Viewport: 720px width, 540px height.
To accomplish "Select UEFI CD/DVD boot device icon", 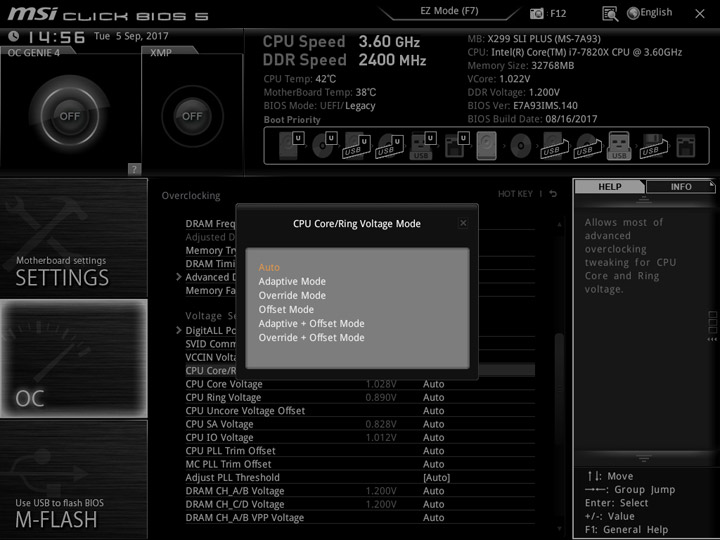I will tap(325, 146).
